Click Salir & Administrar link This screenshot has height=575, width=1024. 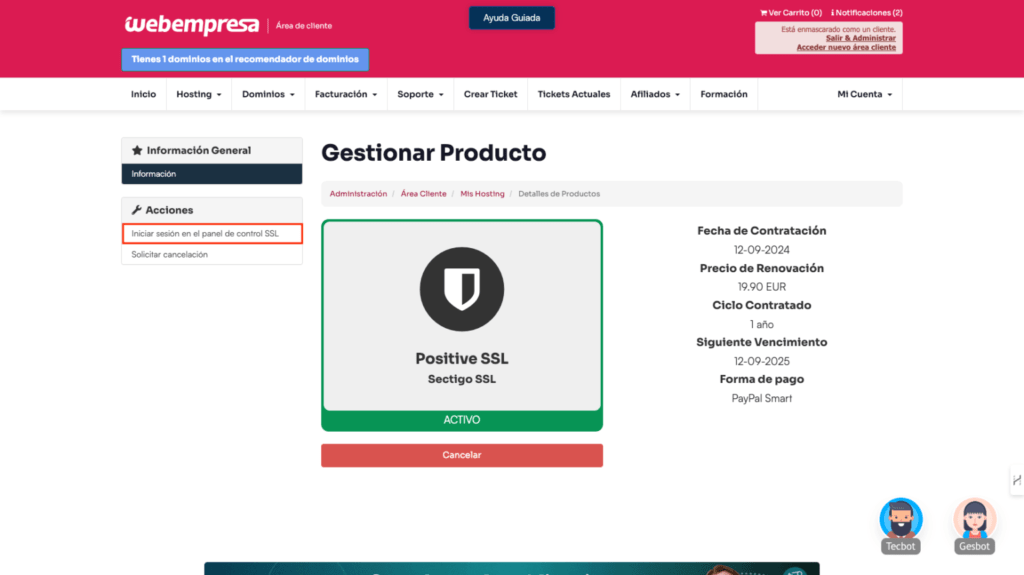[x=860, y=38]
